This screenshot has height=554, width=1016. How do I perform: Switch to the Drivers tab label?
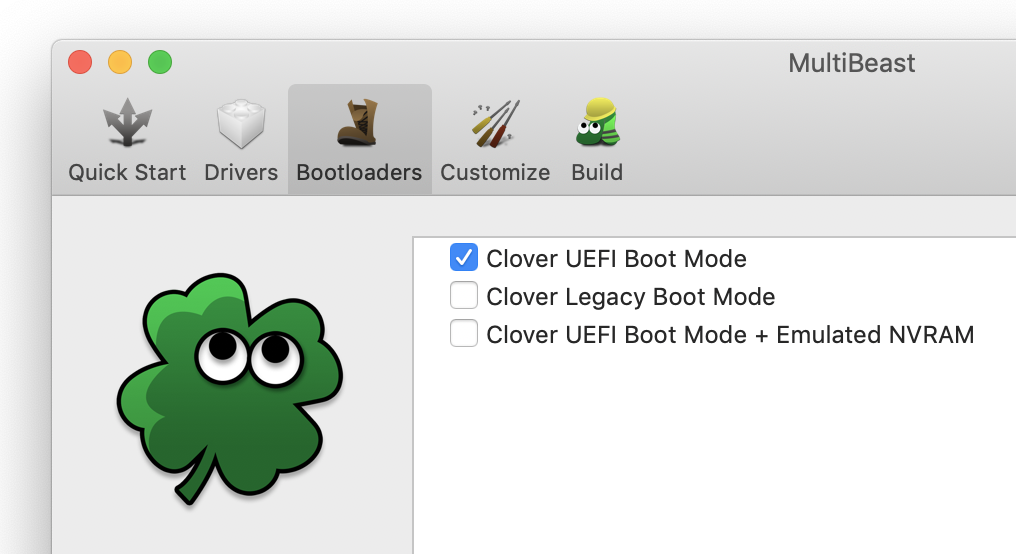click(x=241, y=172)
